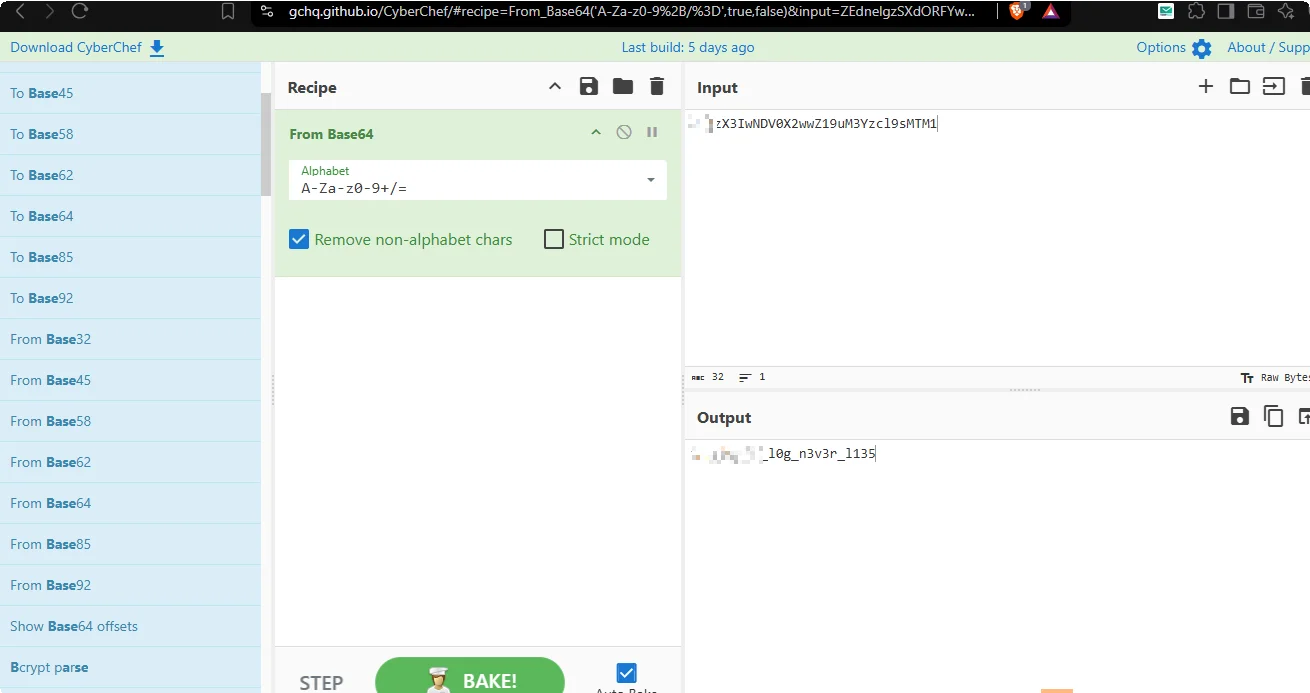1310x693 pixels.
Task: Select Bcrypt parse operation
Action: (x=130, y=667)
